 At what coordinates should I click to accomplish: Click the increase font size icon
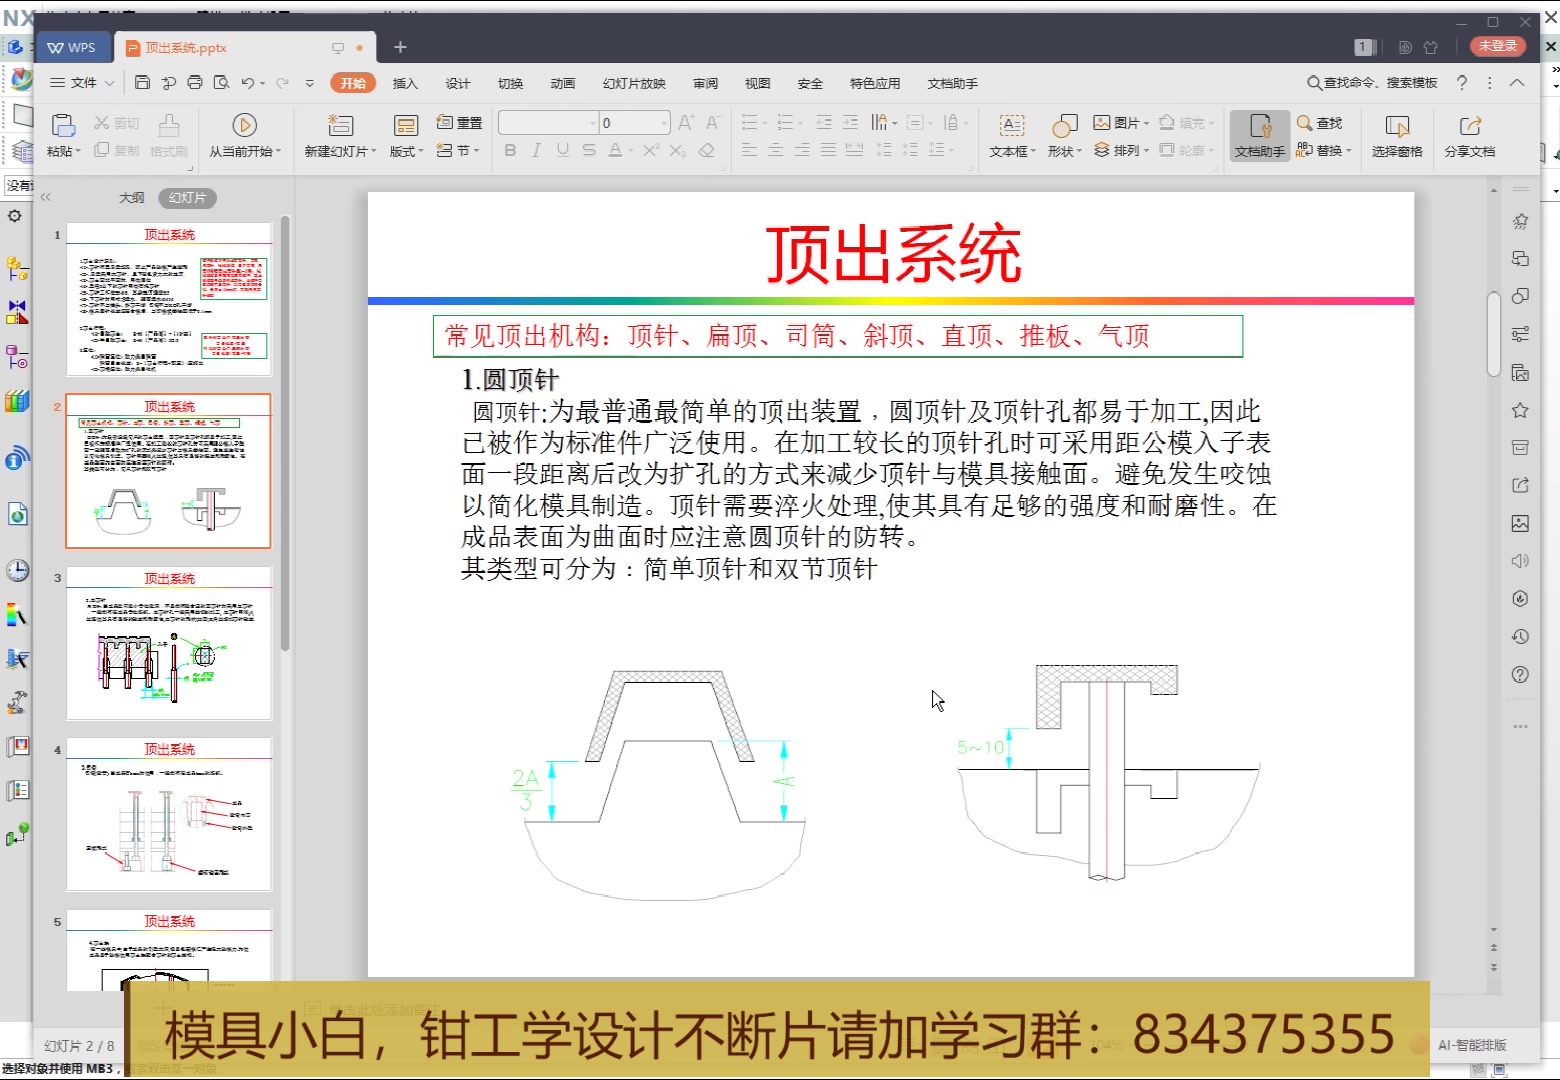pyautogui.click(x=686, y=123)
